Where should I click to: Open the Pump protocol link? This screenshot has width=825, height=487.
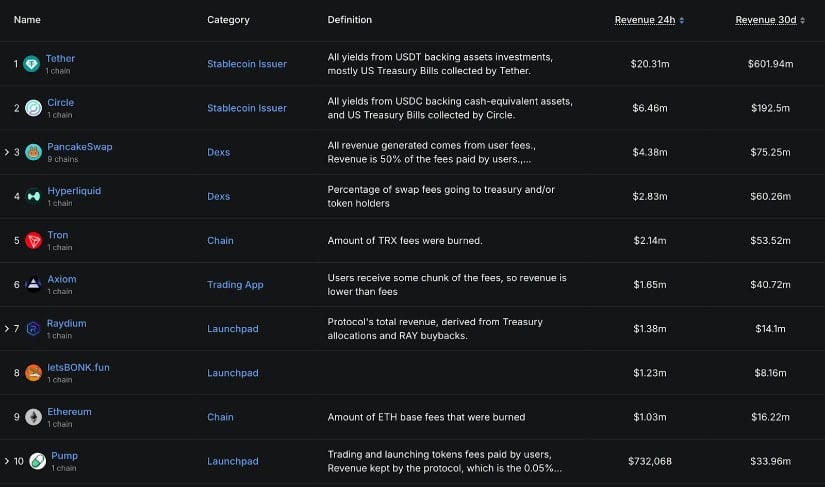[64, 456]
